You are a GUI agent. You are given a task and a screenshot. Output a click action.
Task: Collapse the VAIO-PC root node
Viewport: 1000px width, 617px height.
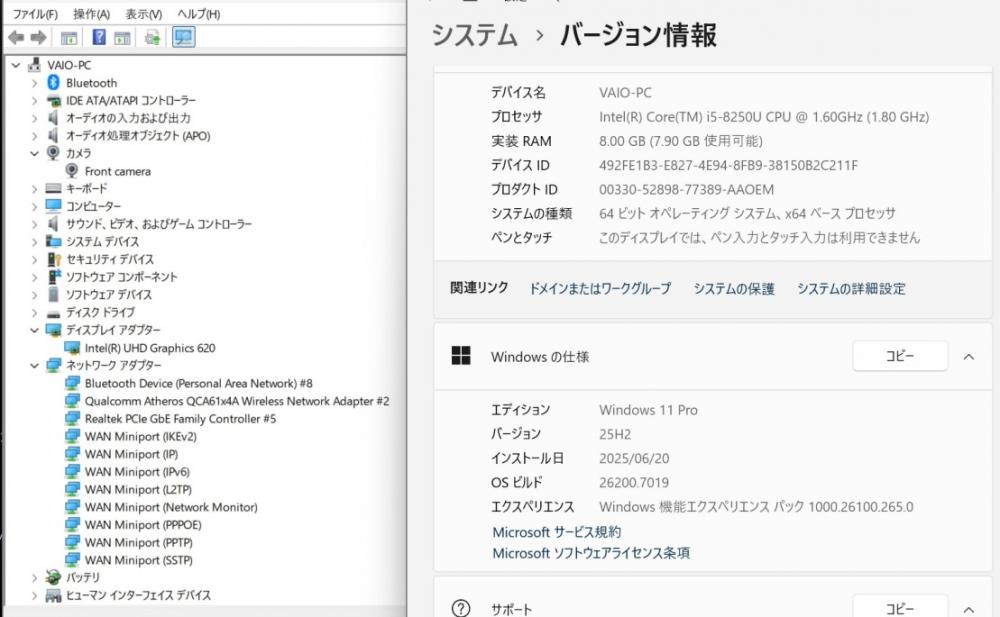tap(16, 64)
